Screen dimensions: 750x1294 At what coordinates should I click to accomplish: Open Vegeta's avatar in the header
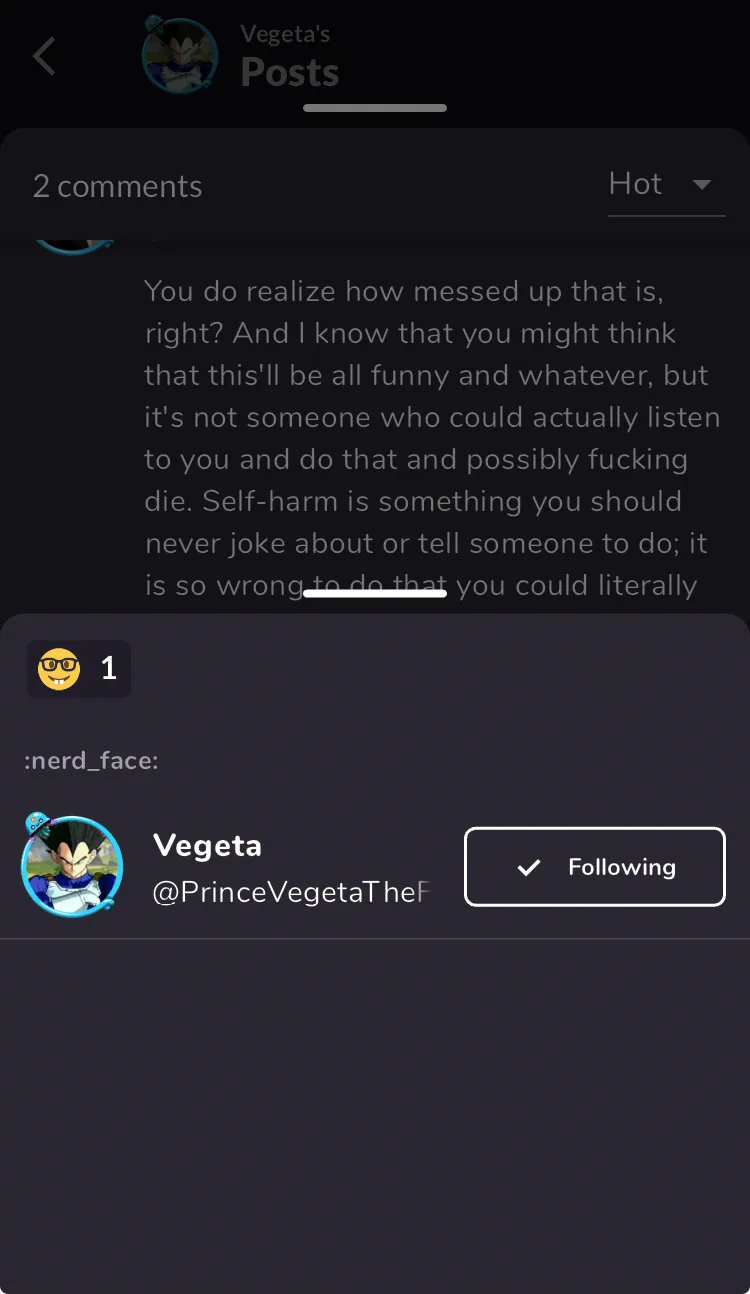(180, 57)
